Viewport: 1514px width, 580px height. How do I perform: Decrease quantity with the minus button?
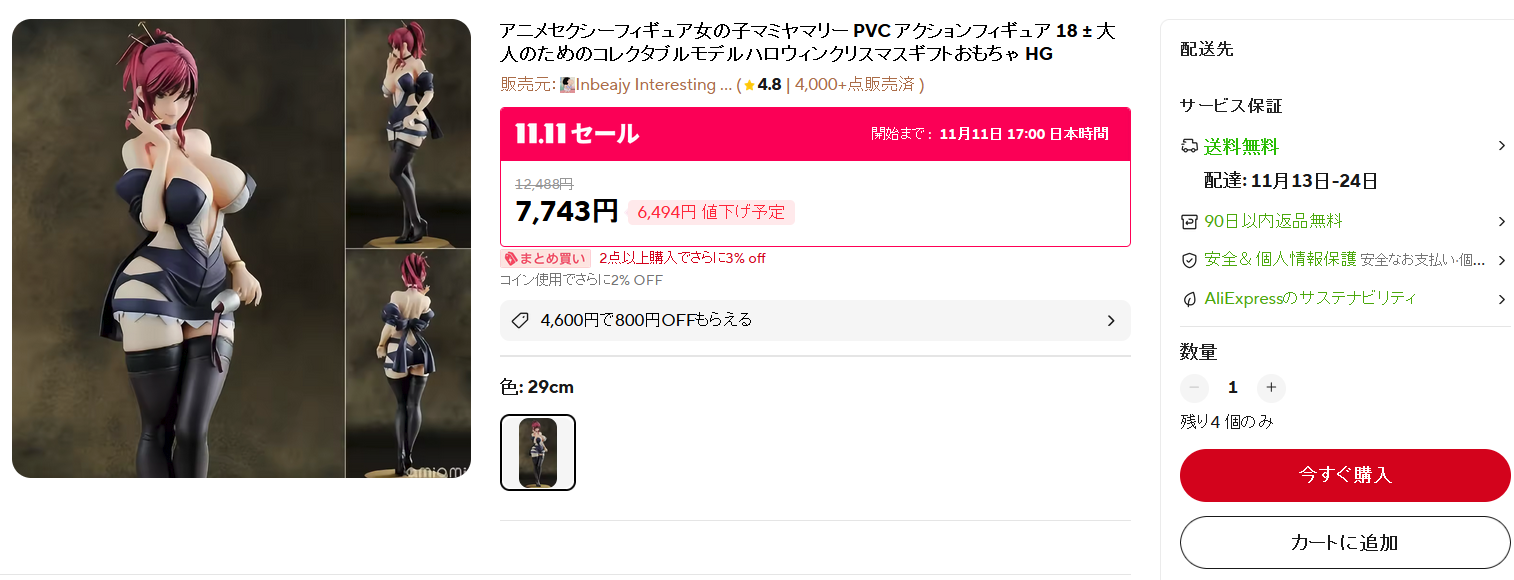click(x=1194, y=388)
